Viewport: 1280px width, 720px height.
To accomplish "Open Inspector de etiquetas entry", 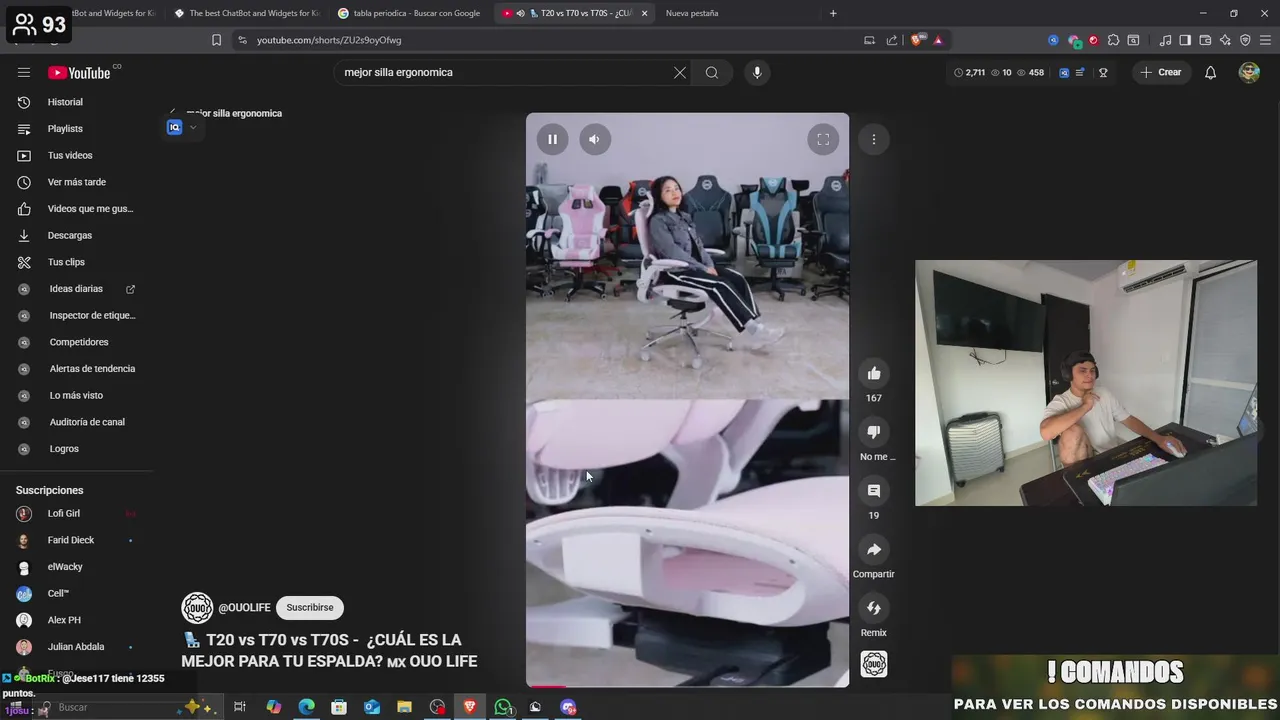I will [76, 315].
